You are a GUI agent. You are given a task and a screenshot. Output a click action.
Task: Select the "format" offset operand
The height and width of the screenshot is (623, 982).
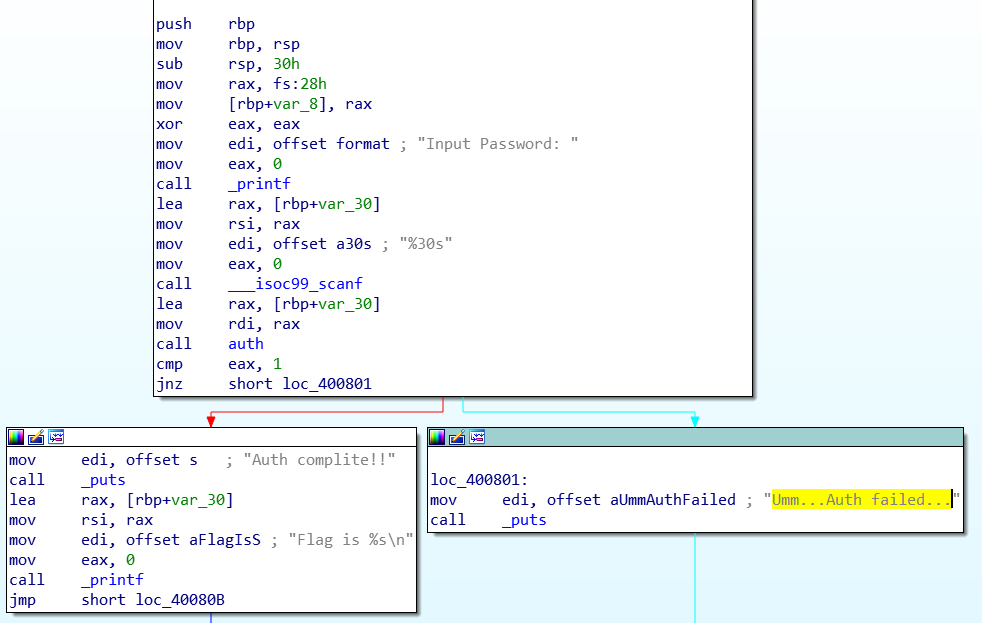[x=363, y=144]
